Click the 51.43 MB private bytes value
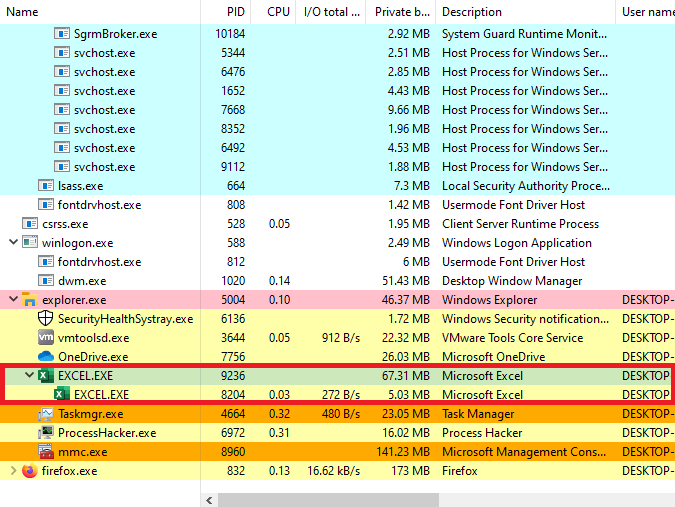This screenshot has width=675, height=507. 406,281
